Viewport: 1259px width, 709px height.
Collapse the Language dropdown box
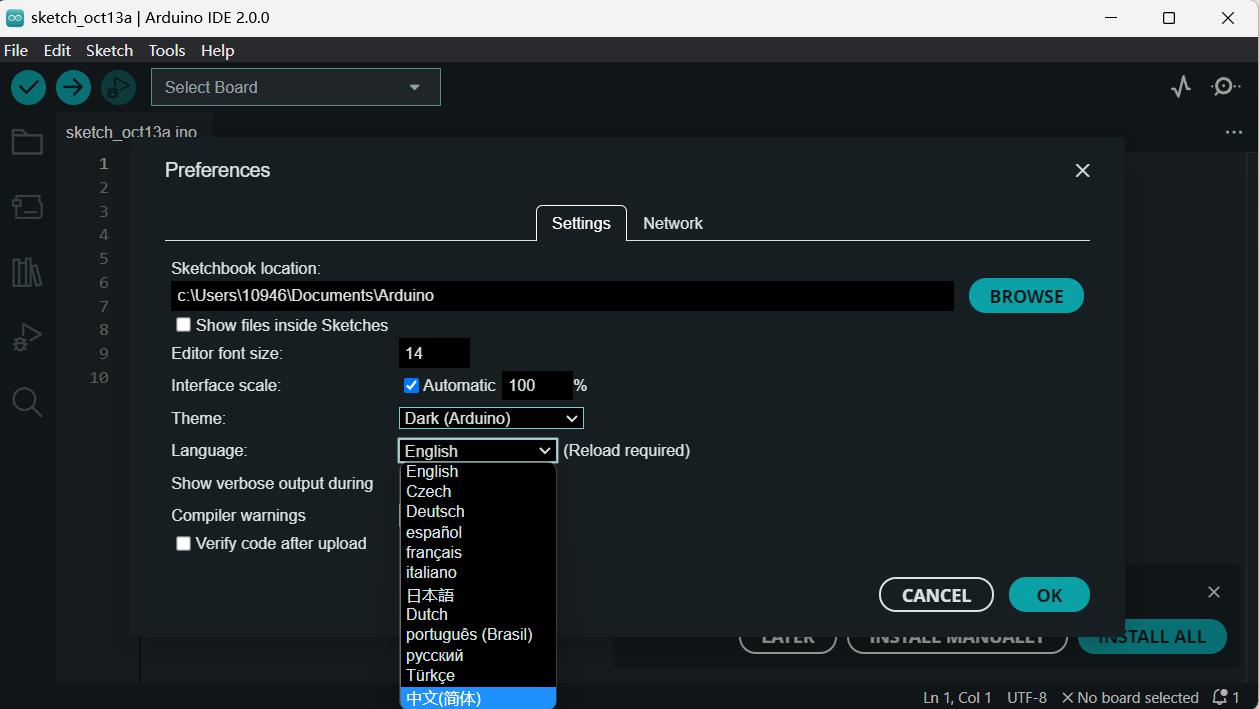click(478, 451)
